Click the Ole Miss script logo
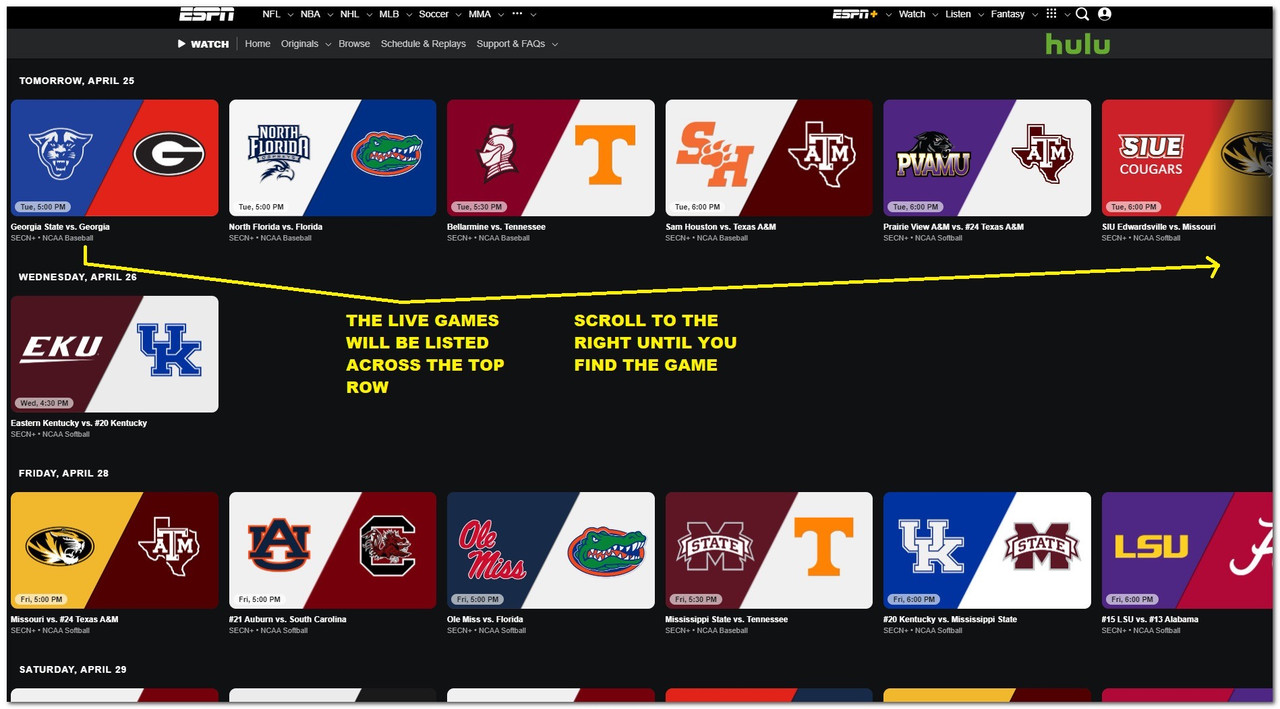Viewport: 1280px width, 709px height. [x=493, y=549]
